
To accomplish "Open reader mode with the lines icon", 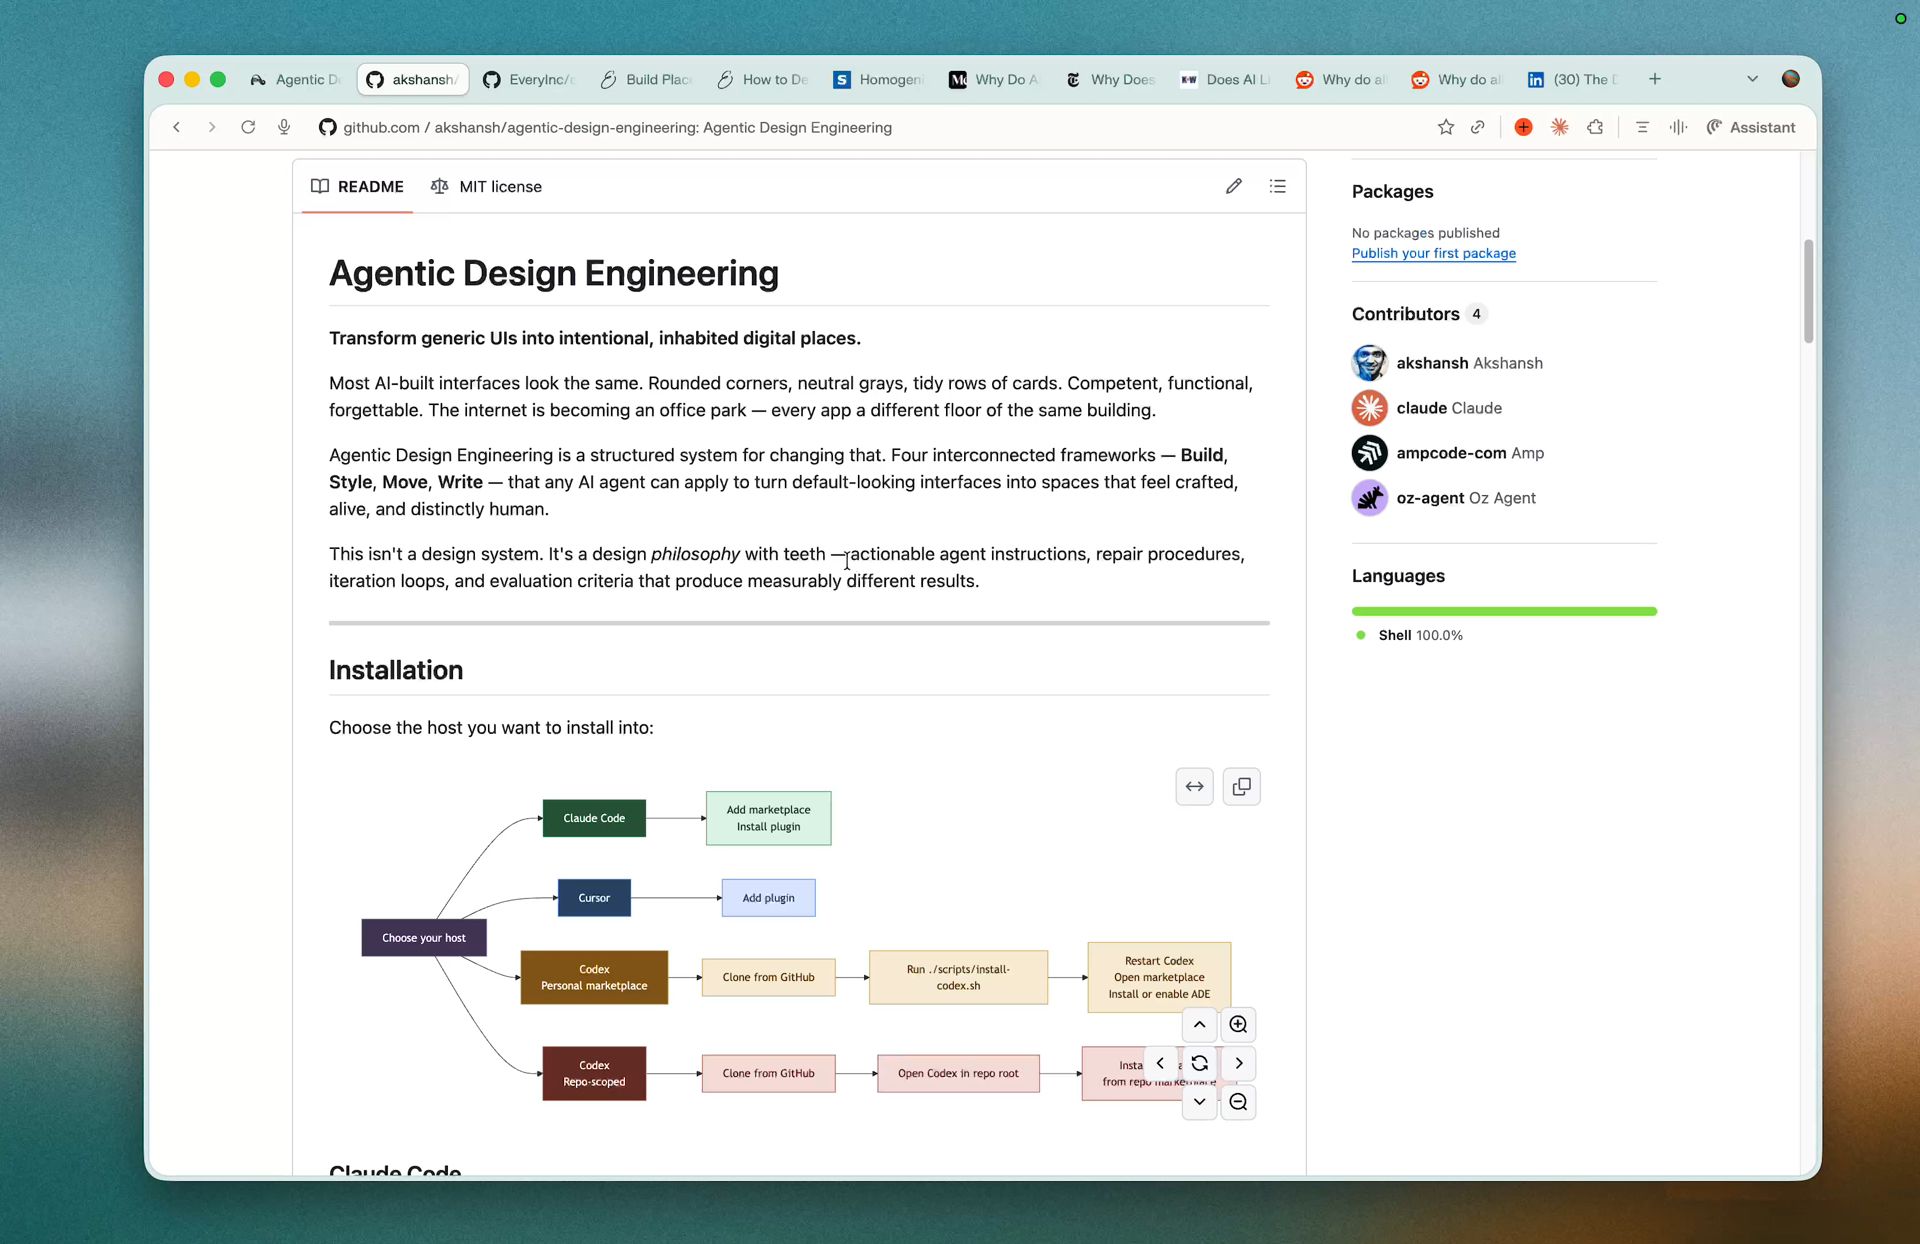I will point(1641,127).
